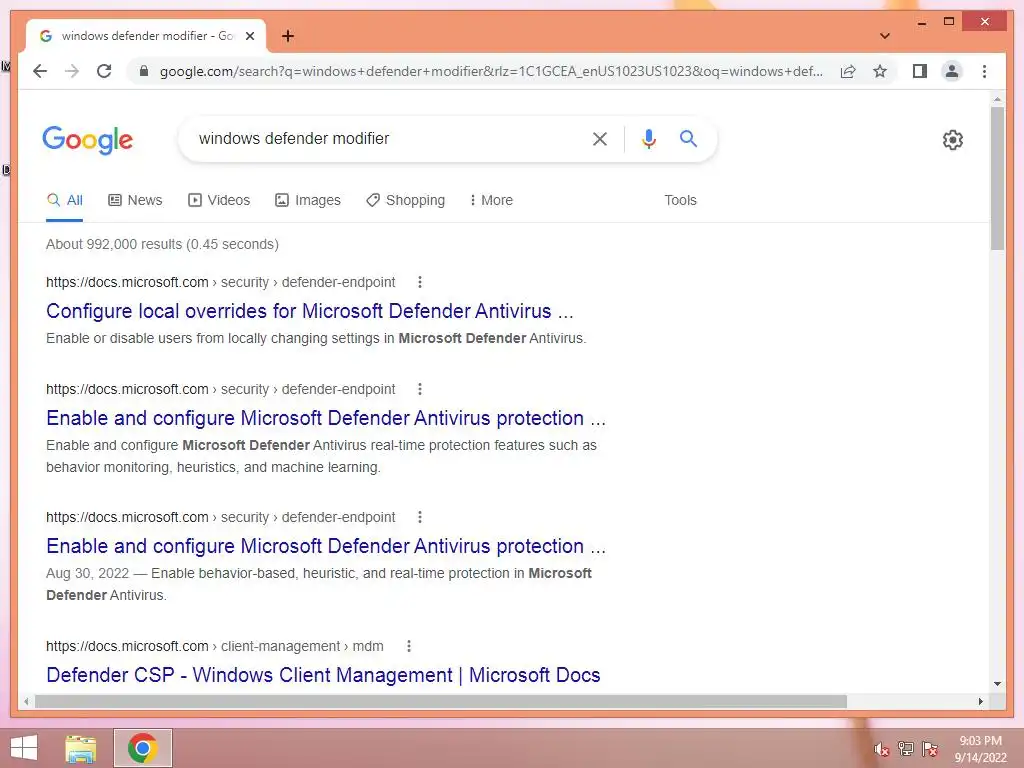Click the Chrome taskbar icon
1024x768 pixels.
pyautogui.click(x=142, y=748)
